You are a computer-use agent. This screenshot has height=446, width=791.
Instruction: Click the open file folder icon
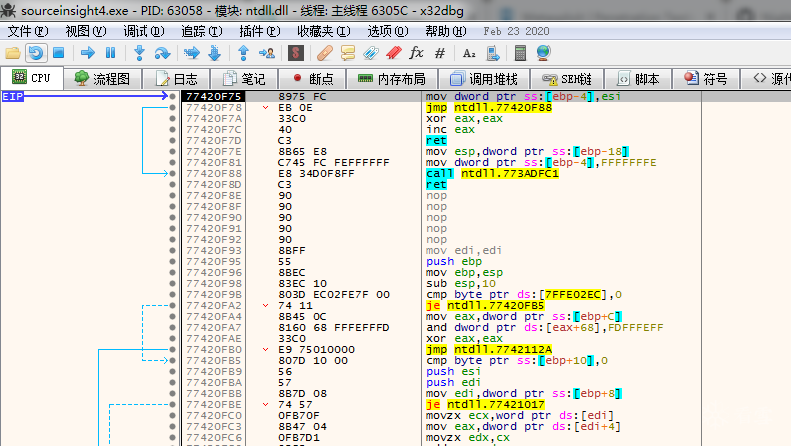coord(13,53)
